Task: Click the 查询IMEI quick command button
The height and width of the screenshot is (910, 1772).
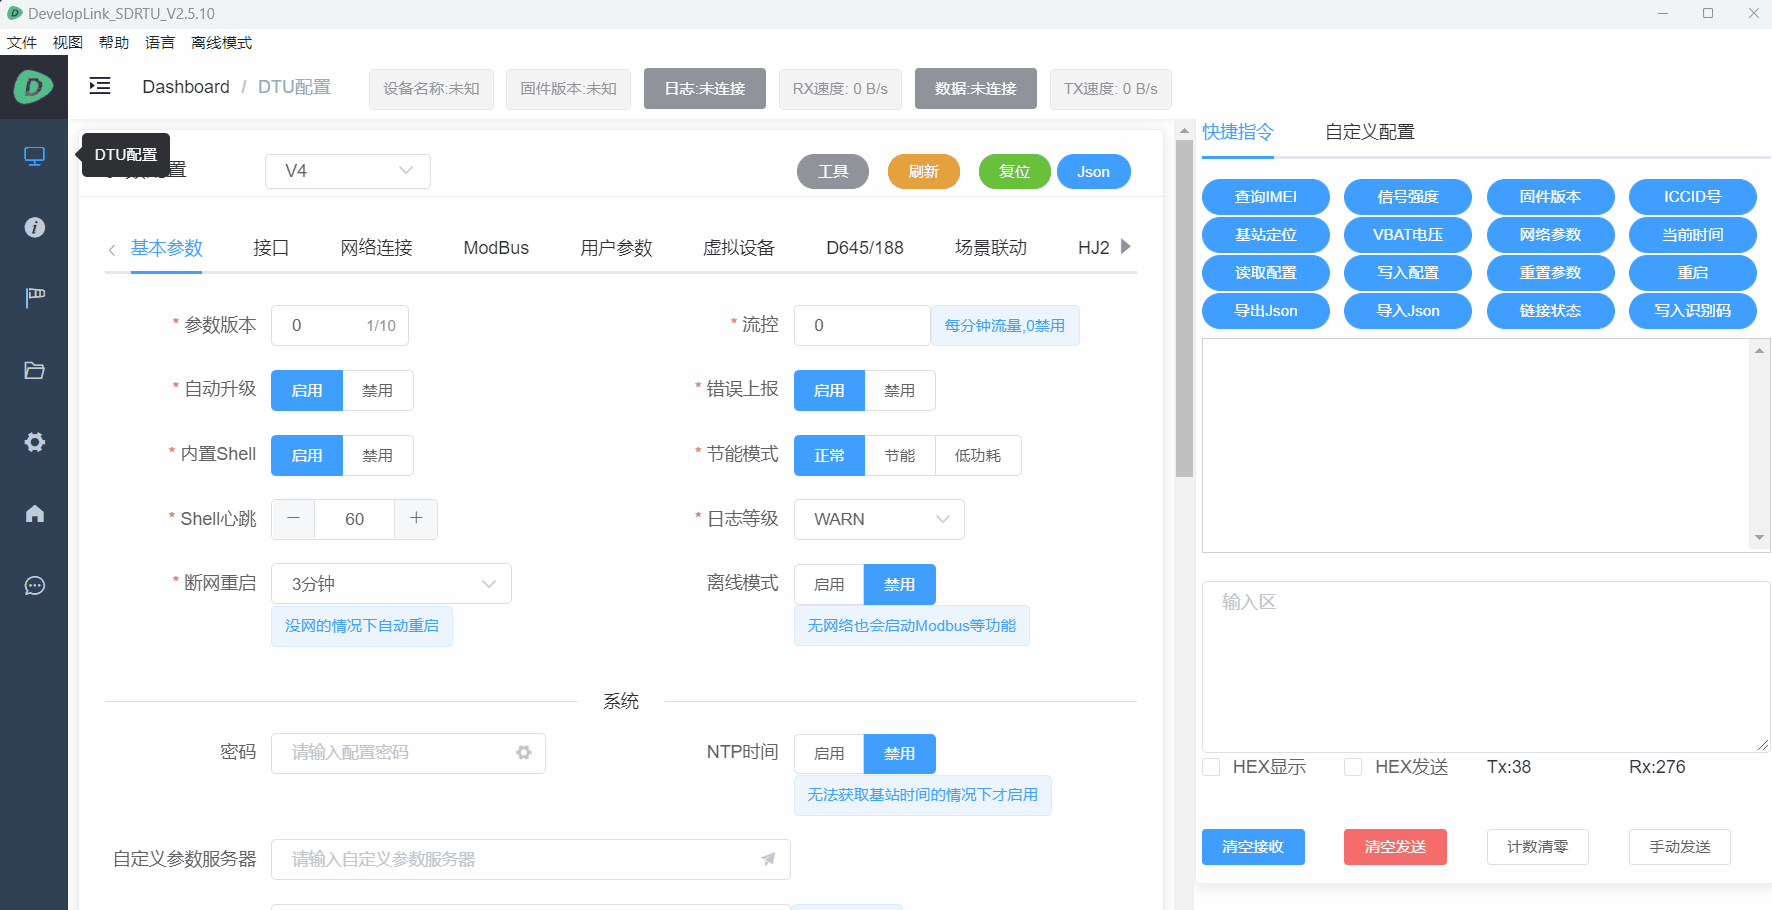Action: [x=1265, y=196]
